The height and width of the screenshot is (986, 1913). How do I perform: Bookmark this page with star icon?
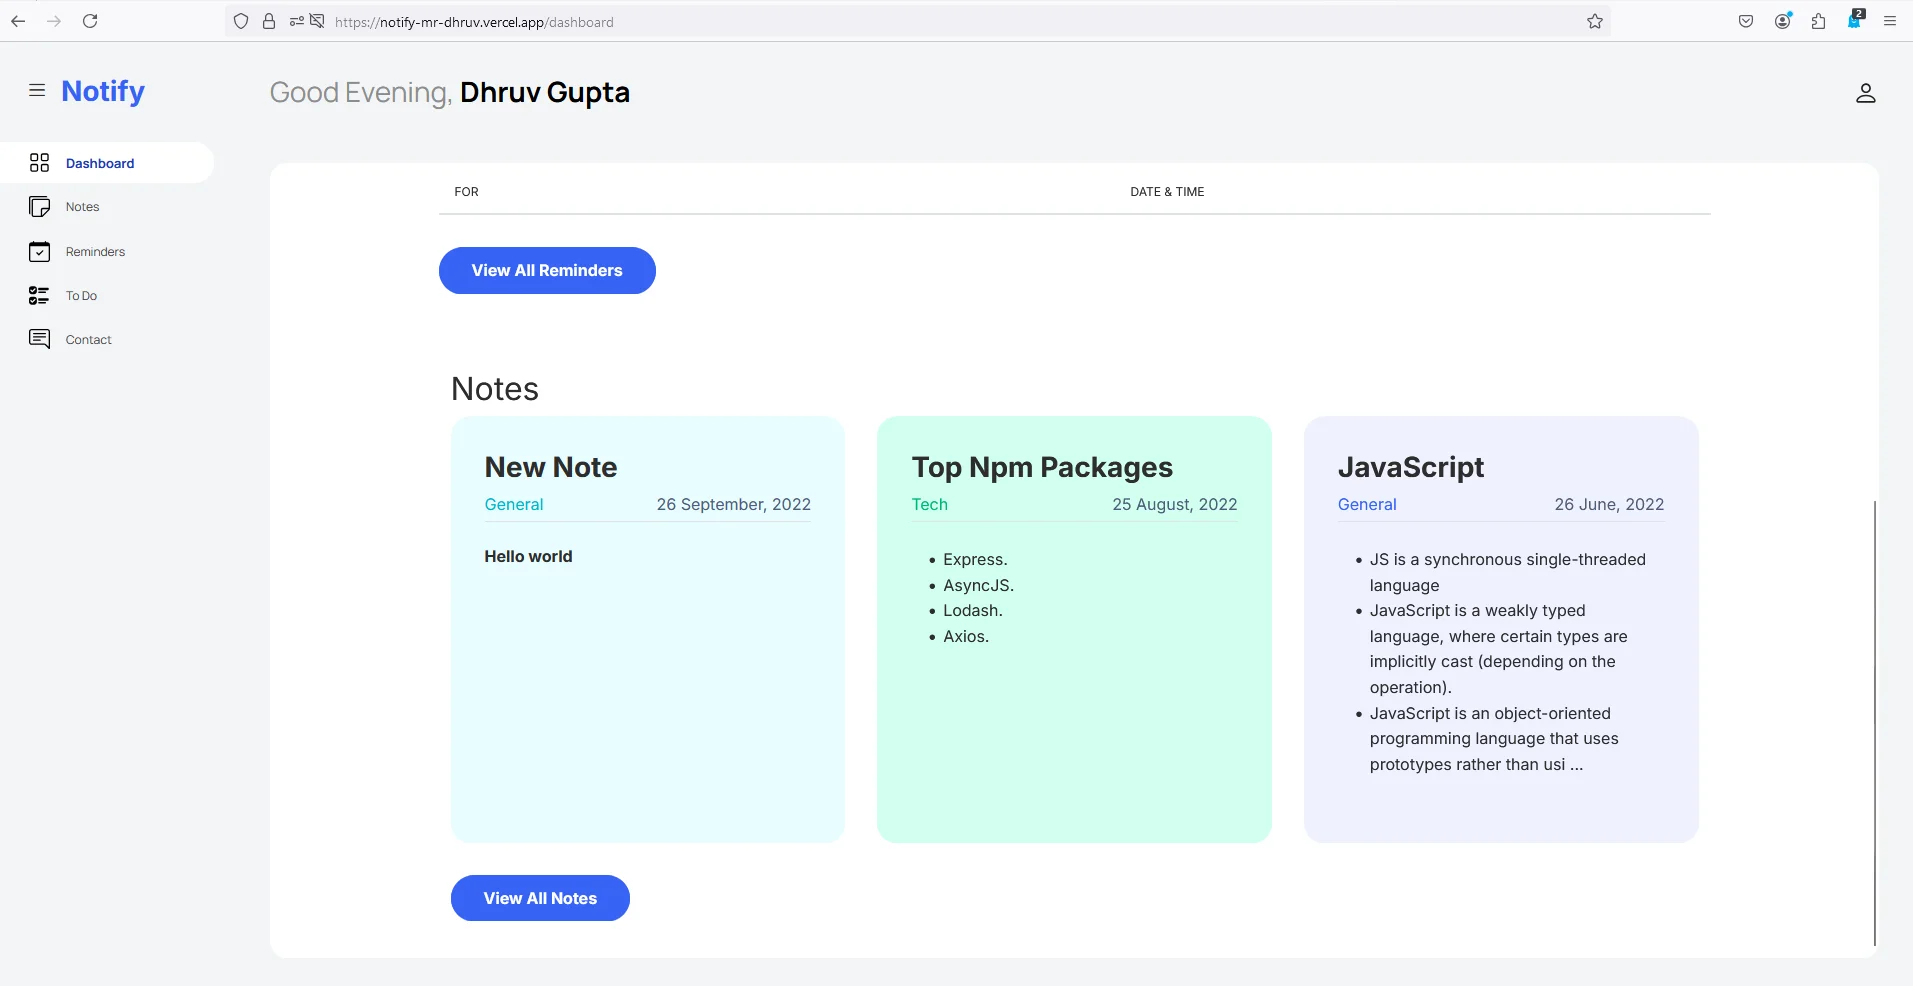(1595, 21)
